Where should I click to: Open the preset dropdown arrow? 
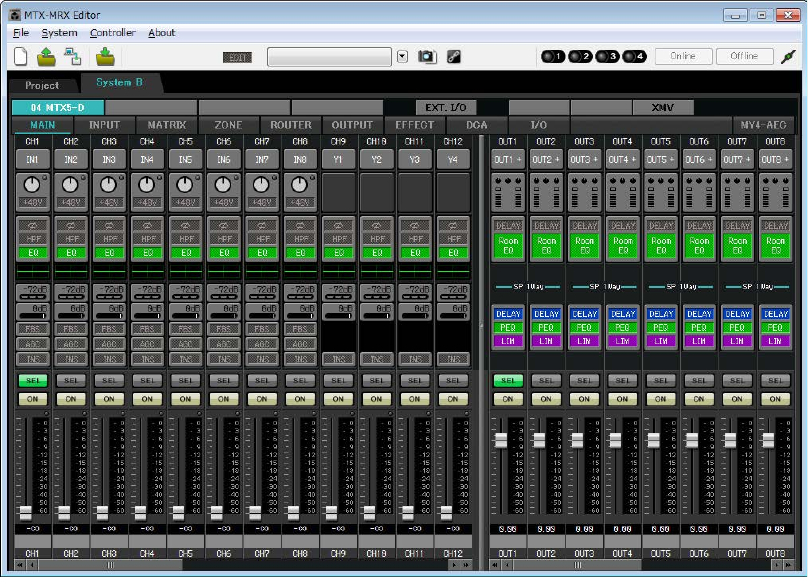pyautogui.click(x=402, y=57)
